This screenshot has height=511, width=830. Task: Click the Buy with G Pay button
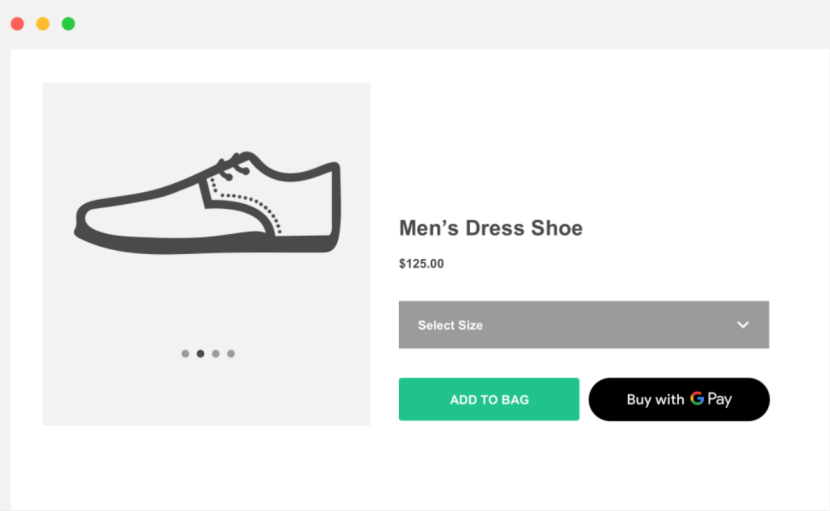(679, 399)
